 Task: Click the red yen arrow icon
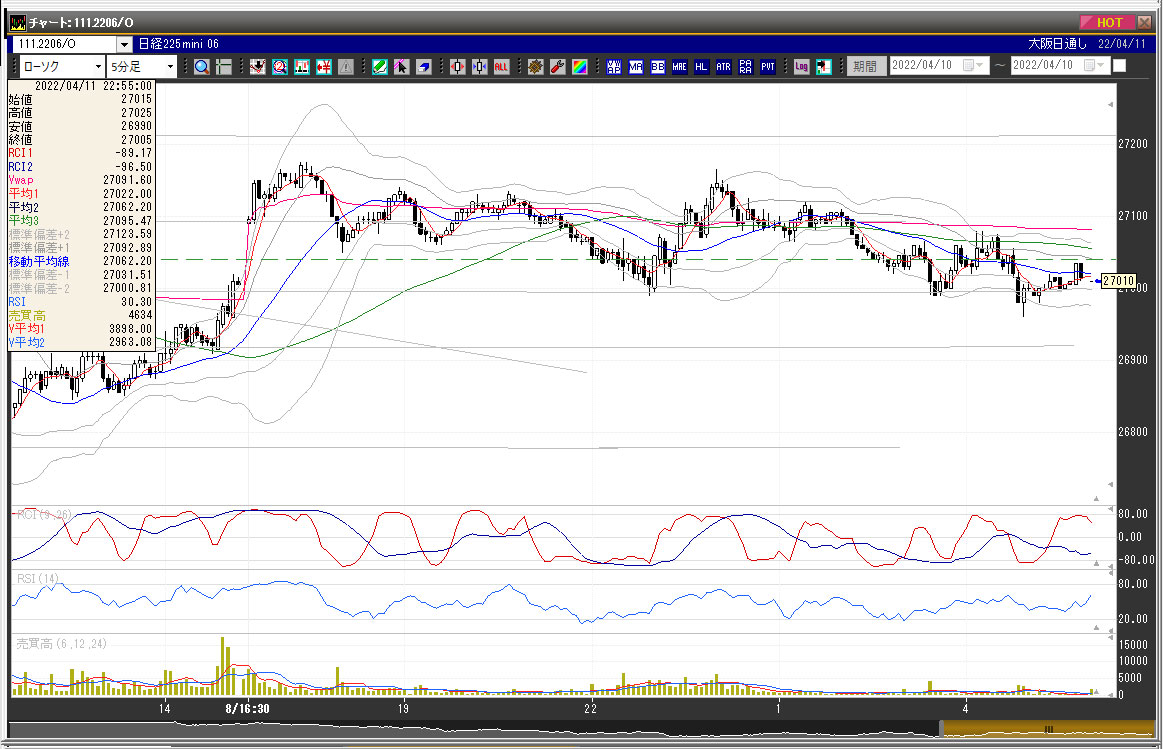click(x=324, y=67)
